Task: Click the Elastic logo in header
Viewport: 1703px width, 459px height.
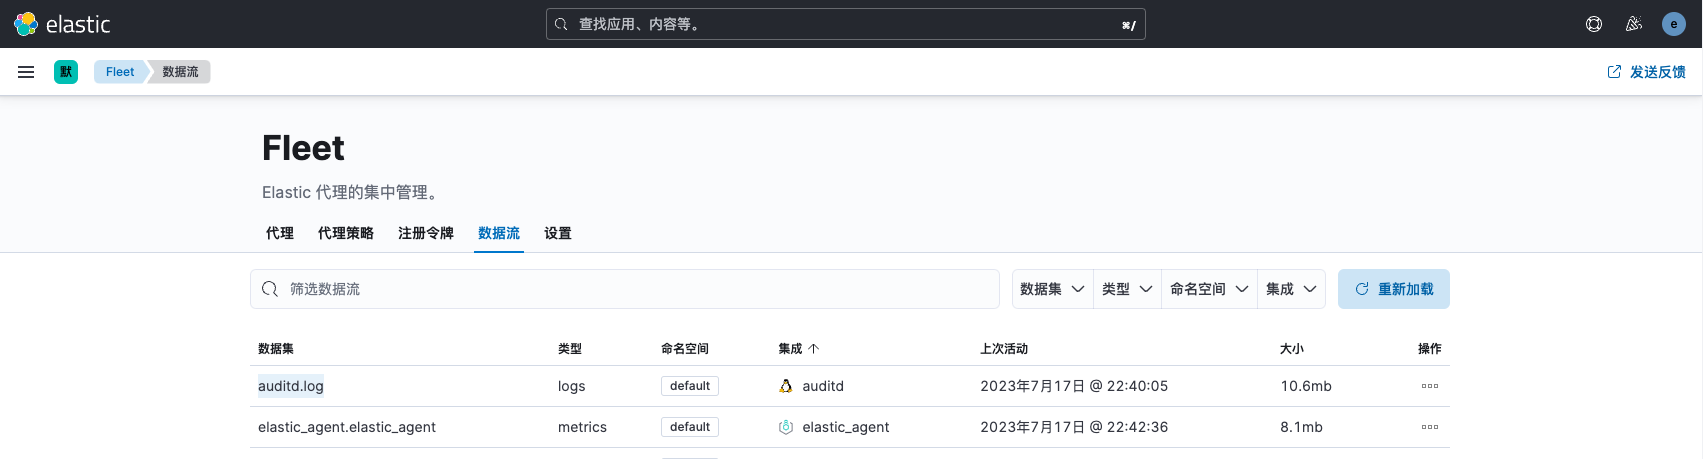Action: [62, 24]
